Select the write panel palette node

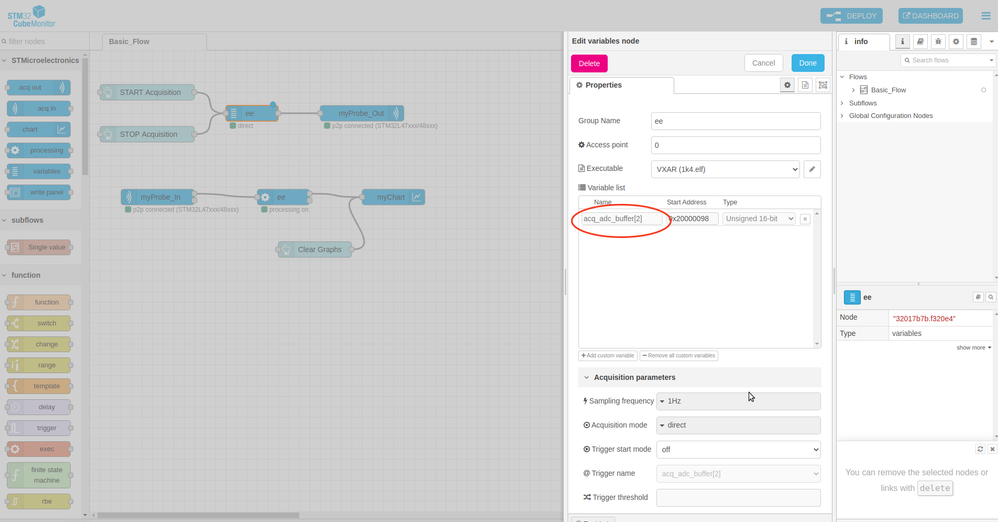[x=39, y=192]
